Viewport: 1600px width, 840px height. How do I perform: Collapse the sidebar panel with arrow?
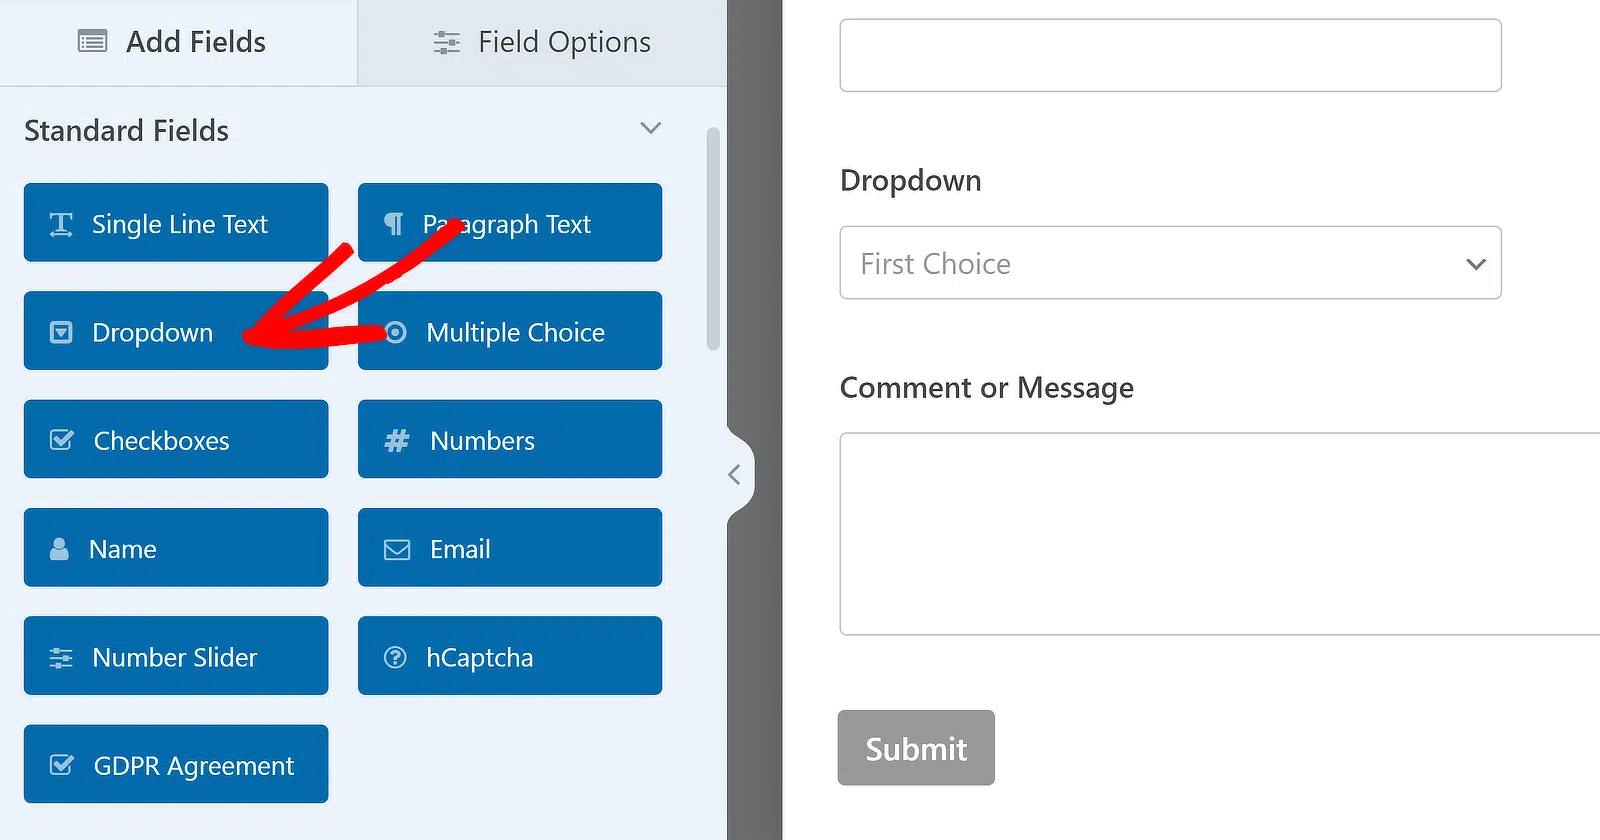[734, 474]
